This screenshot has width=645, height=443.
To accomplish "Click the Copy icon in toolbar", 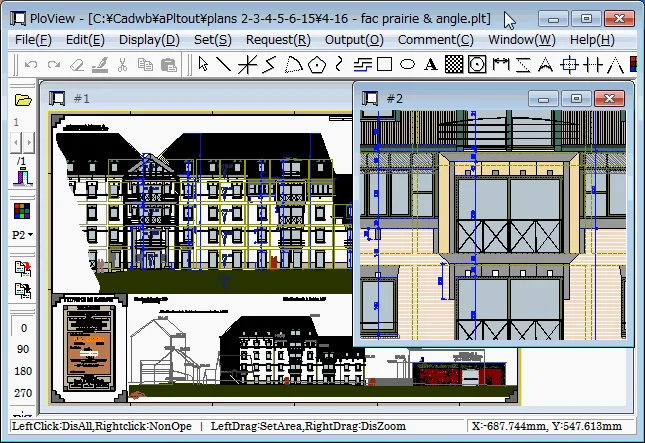I will [145, 65].
